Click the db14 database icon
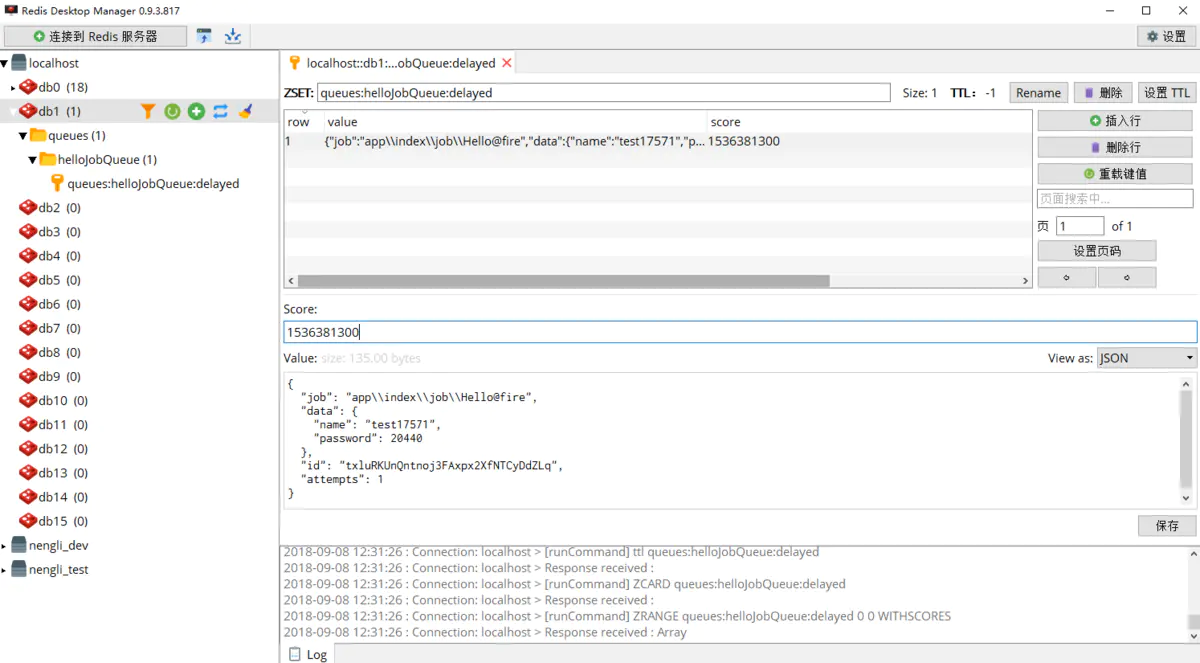This screenshot has height=663, width=1200. pyautogui.click(x=28, y=497)
